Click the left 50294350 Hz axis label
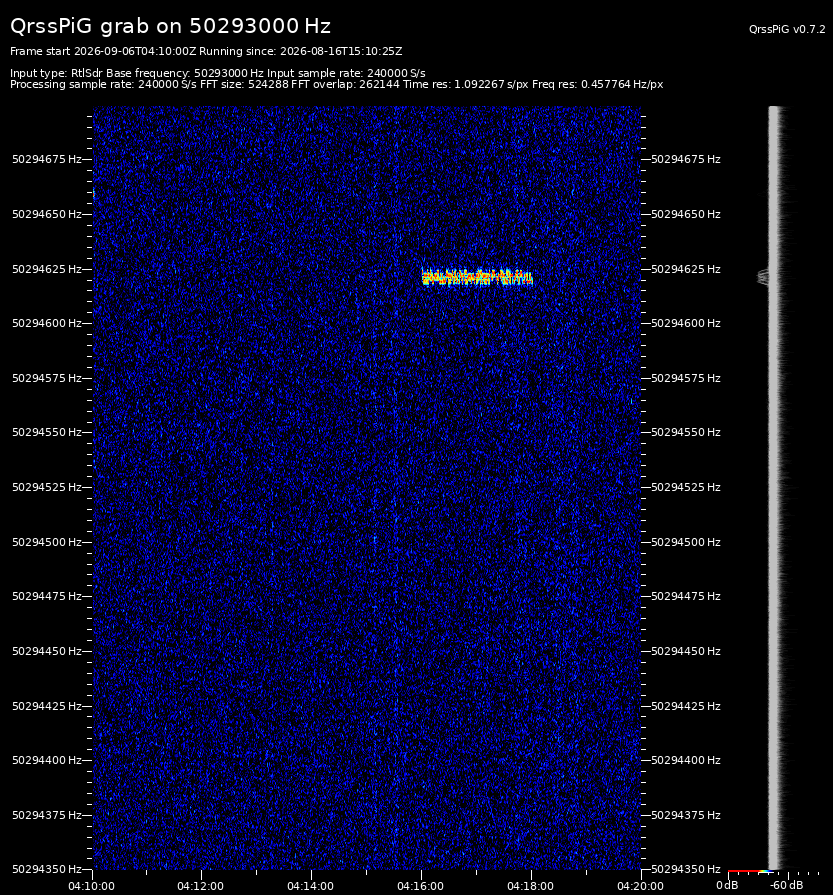 pyautogui.click(x=47, y=869)
